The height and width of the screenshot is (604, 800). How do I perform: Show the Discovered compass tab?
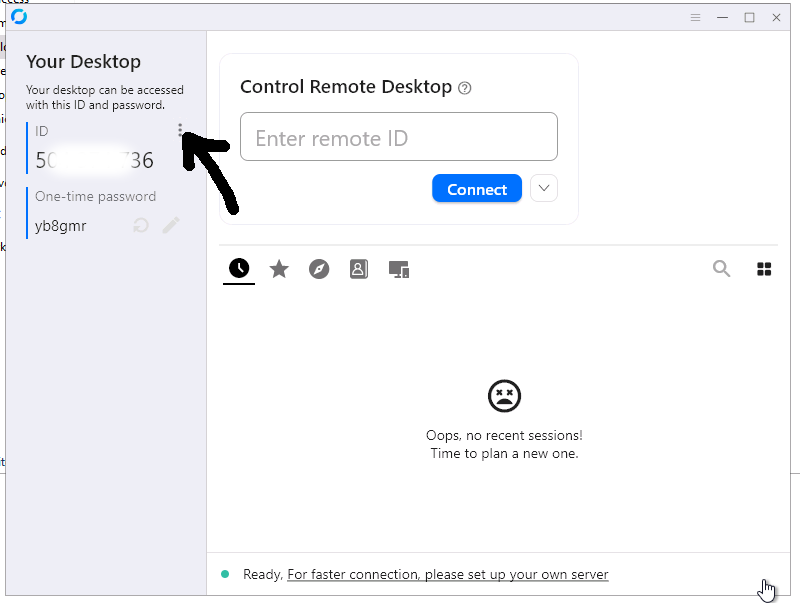pos(319,268)
